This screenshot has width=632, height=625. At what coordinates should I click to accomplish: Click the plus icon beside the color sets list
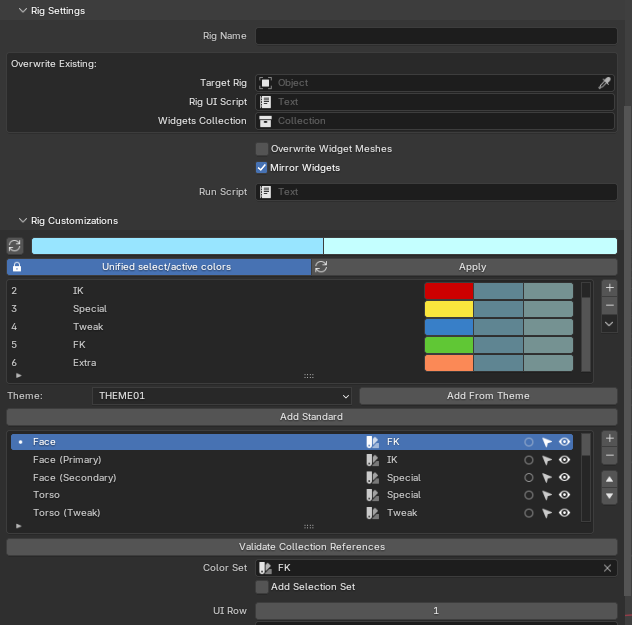pos(609,288)
